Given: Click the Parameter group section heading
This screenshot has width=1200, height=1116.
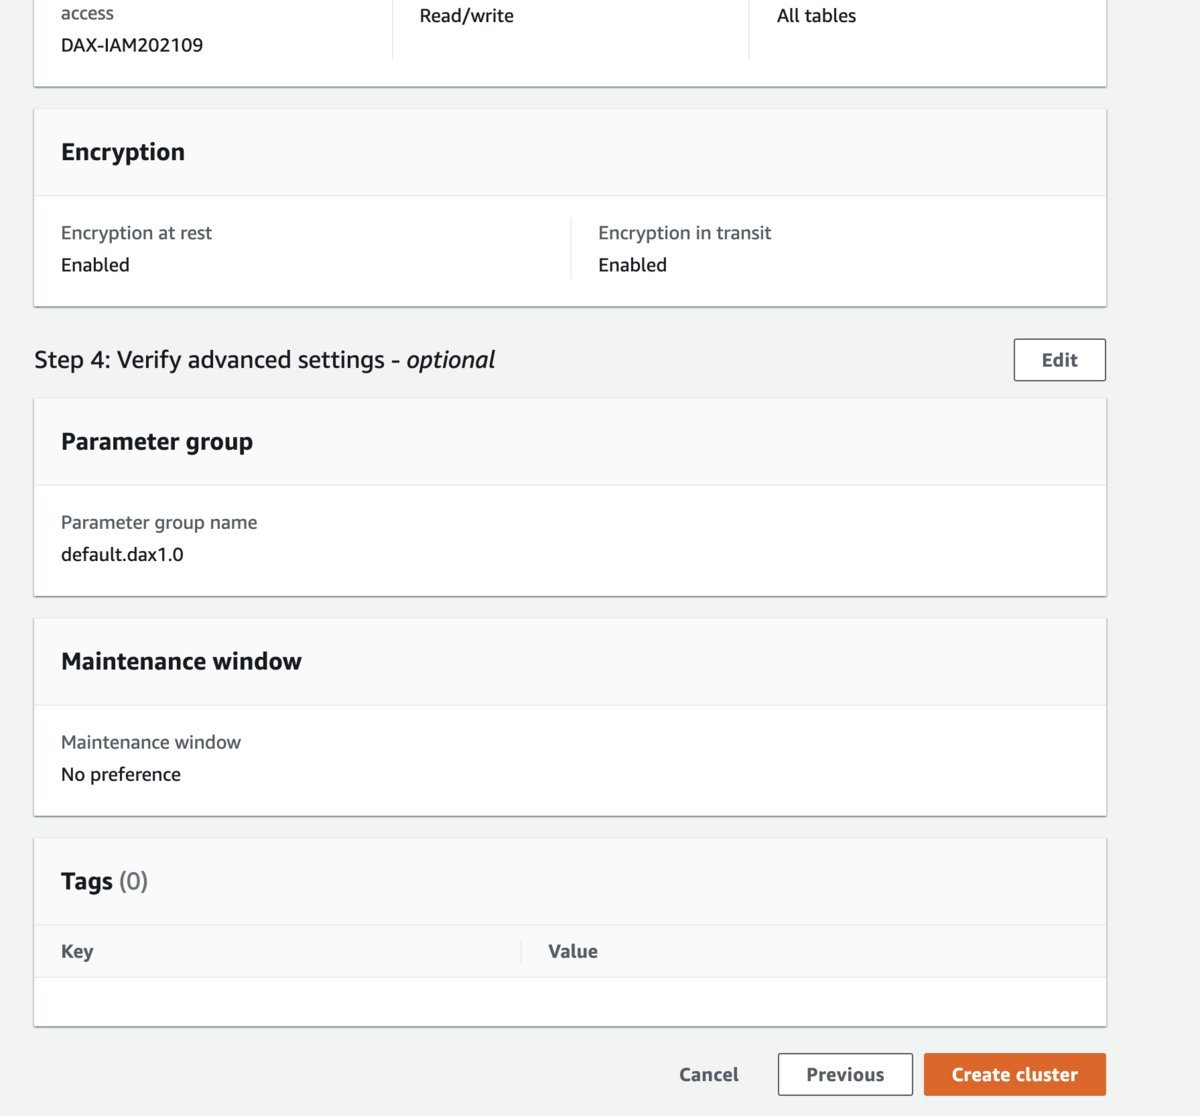Looking at the screenshot, I should [157, 441].
